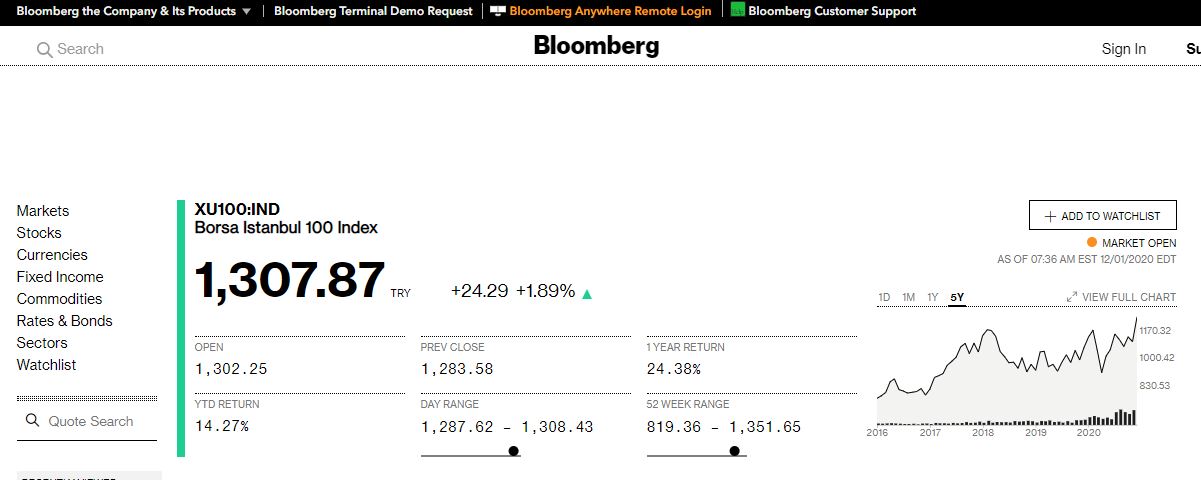Click the Bloomberg Anywhere monitor icon

pyautogui.click(x=497, y=11)
